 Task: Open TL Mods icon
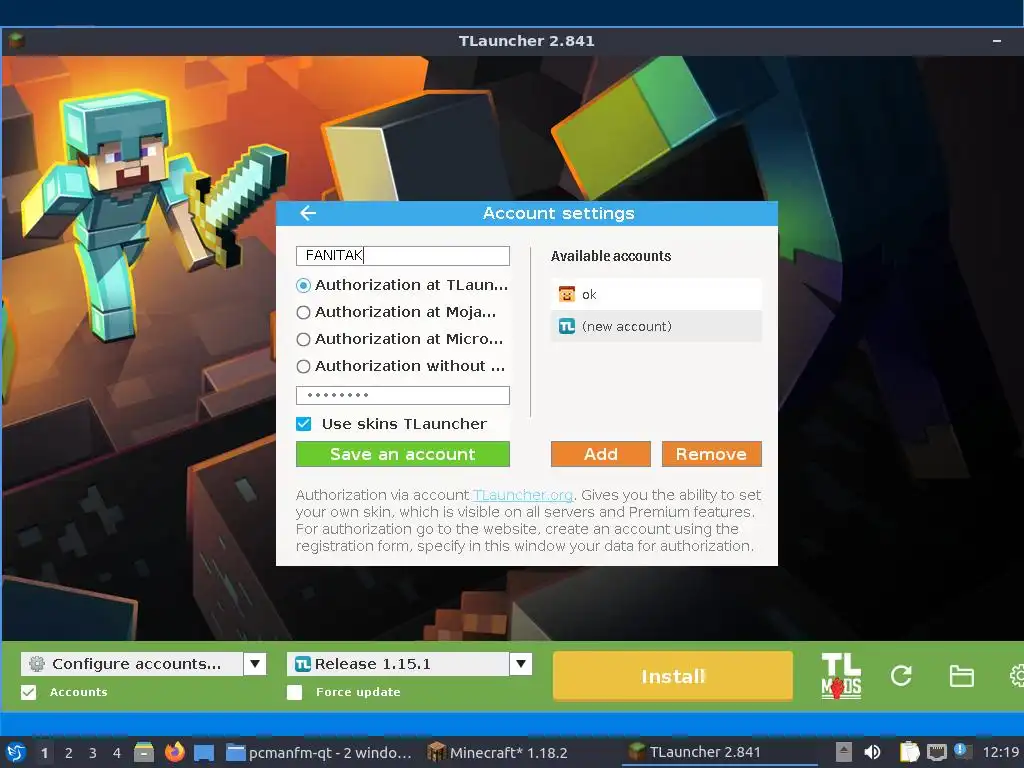[840, 676]
